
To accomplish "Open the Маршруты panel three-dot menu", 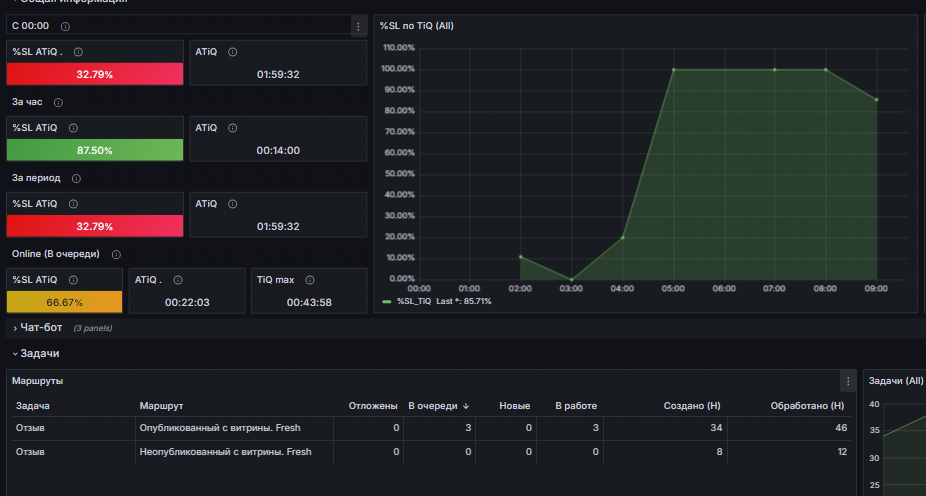I will pos(848,381).
